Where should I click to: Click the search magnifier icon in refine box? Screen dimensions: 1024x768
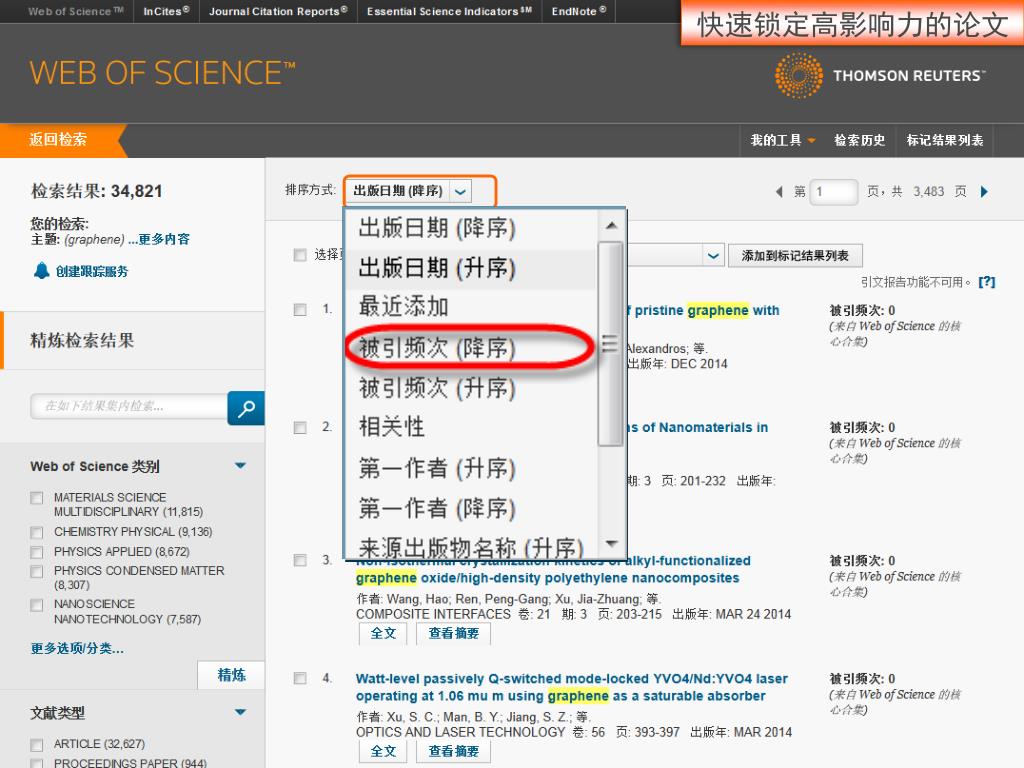(x=246, y=408)
